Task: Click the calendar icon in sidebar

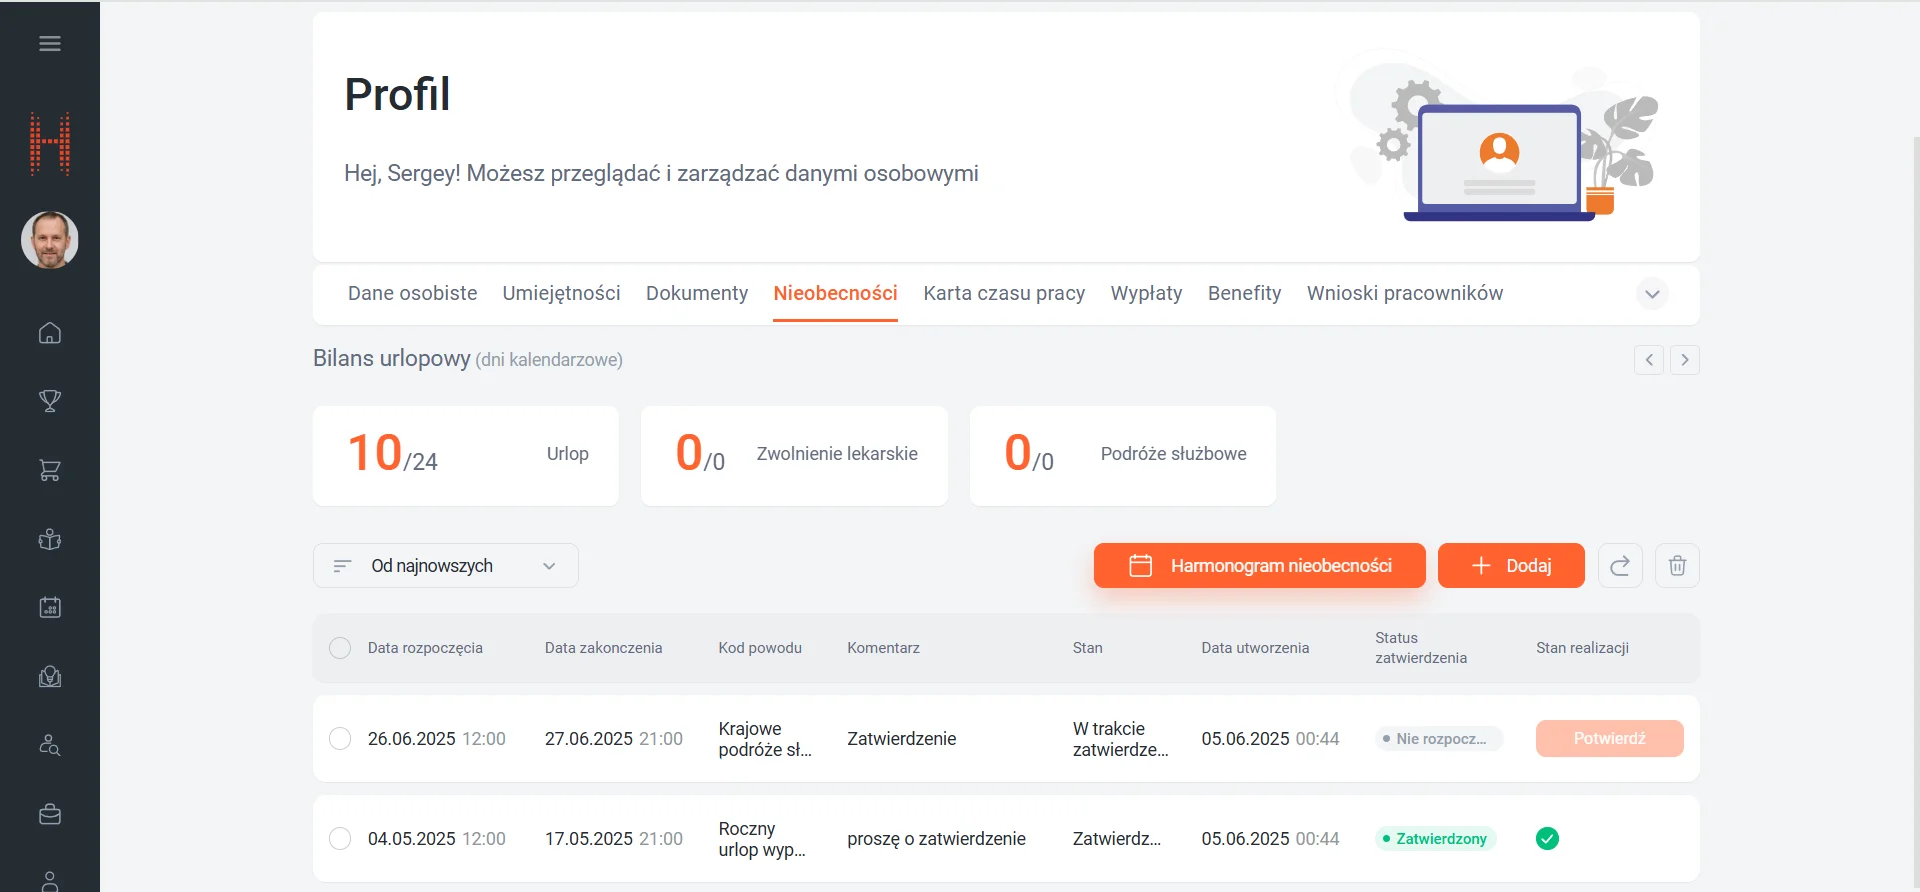Action: (x=50, y=607)
